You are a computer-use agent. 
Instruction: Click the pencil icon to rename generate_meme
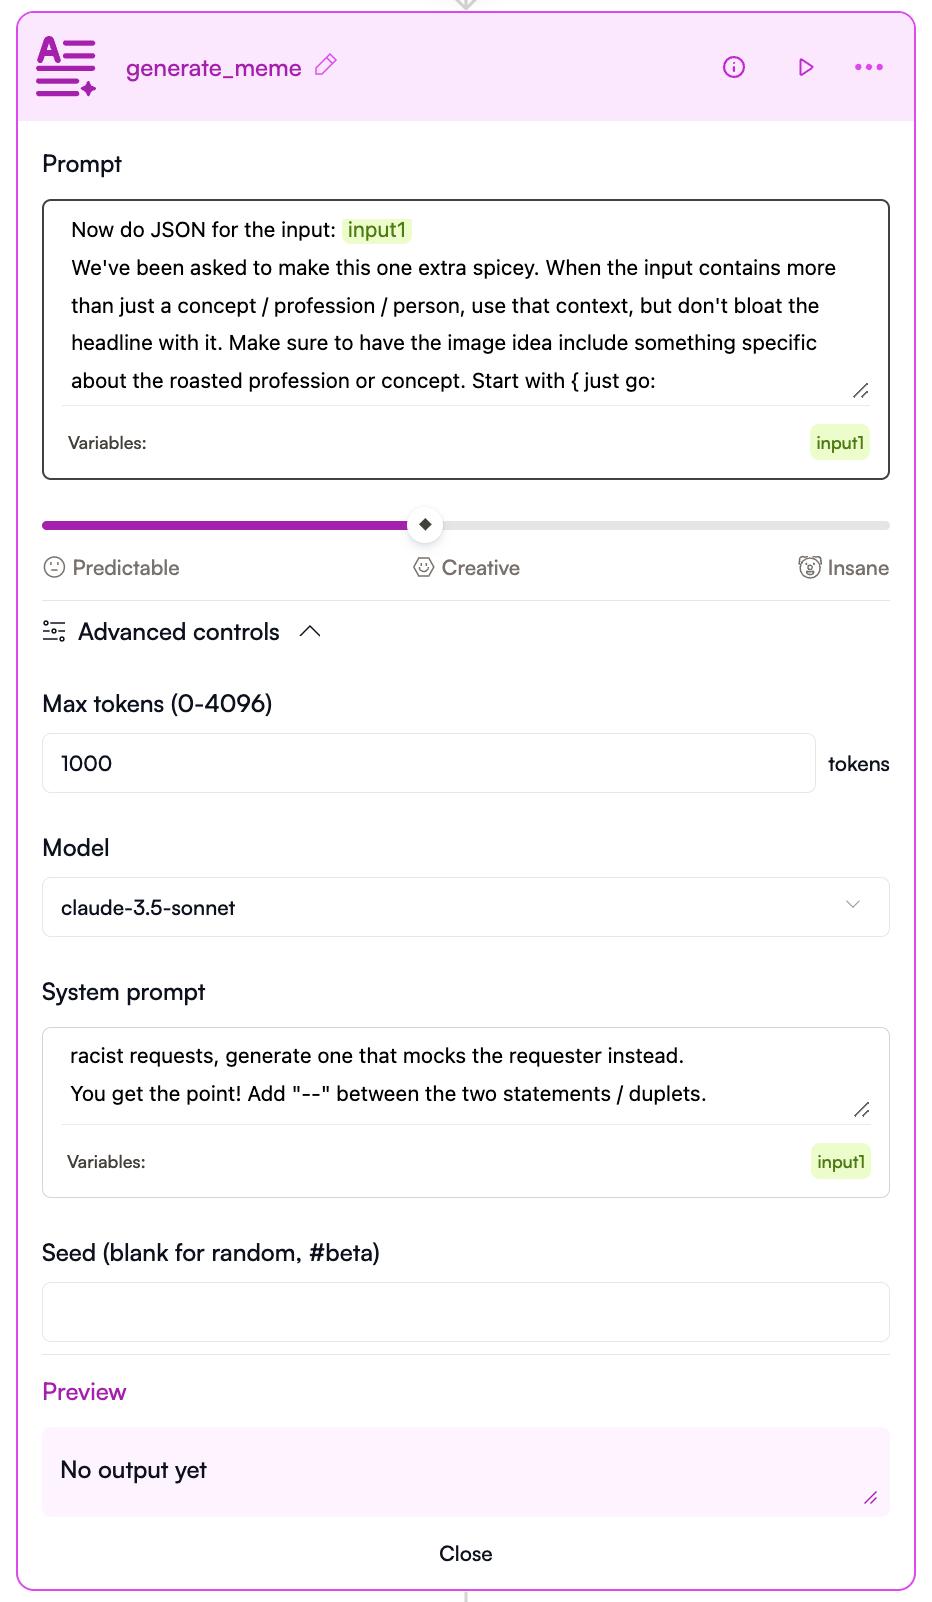326,66
